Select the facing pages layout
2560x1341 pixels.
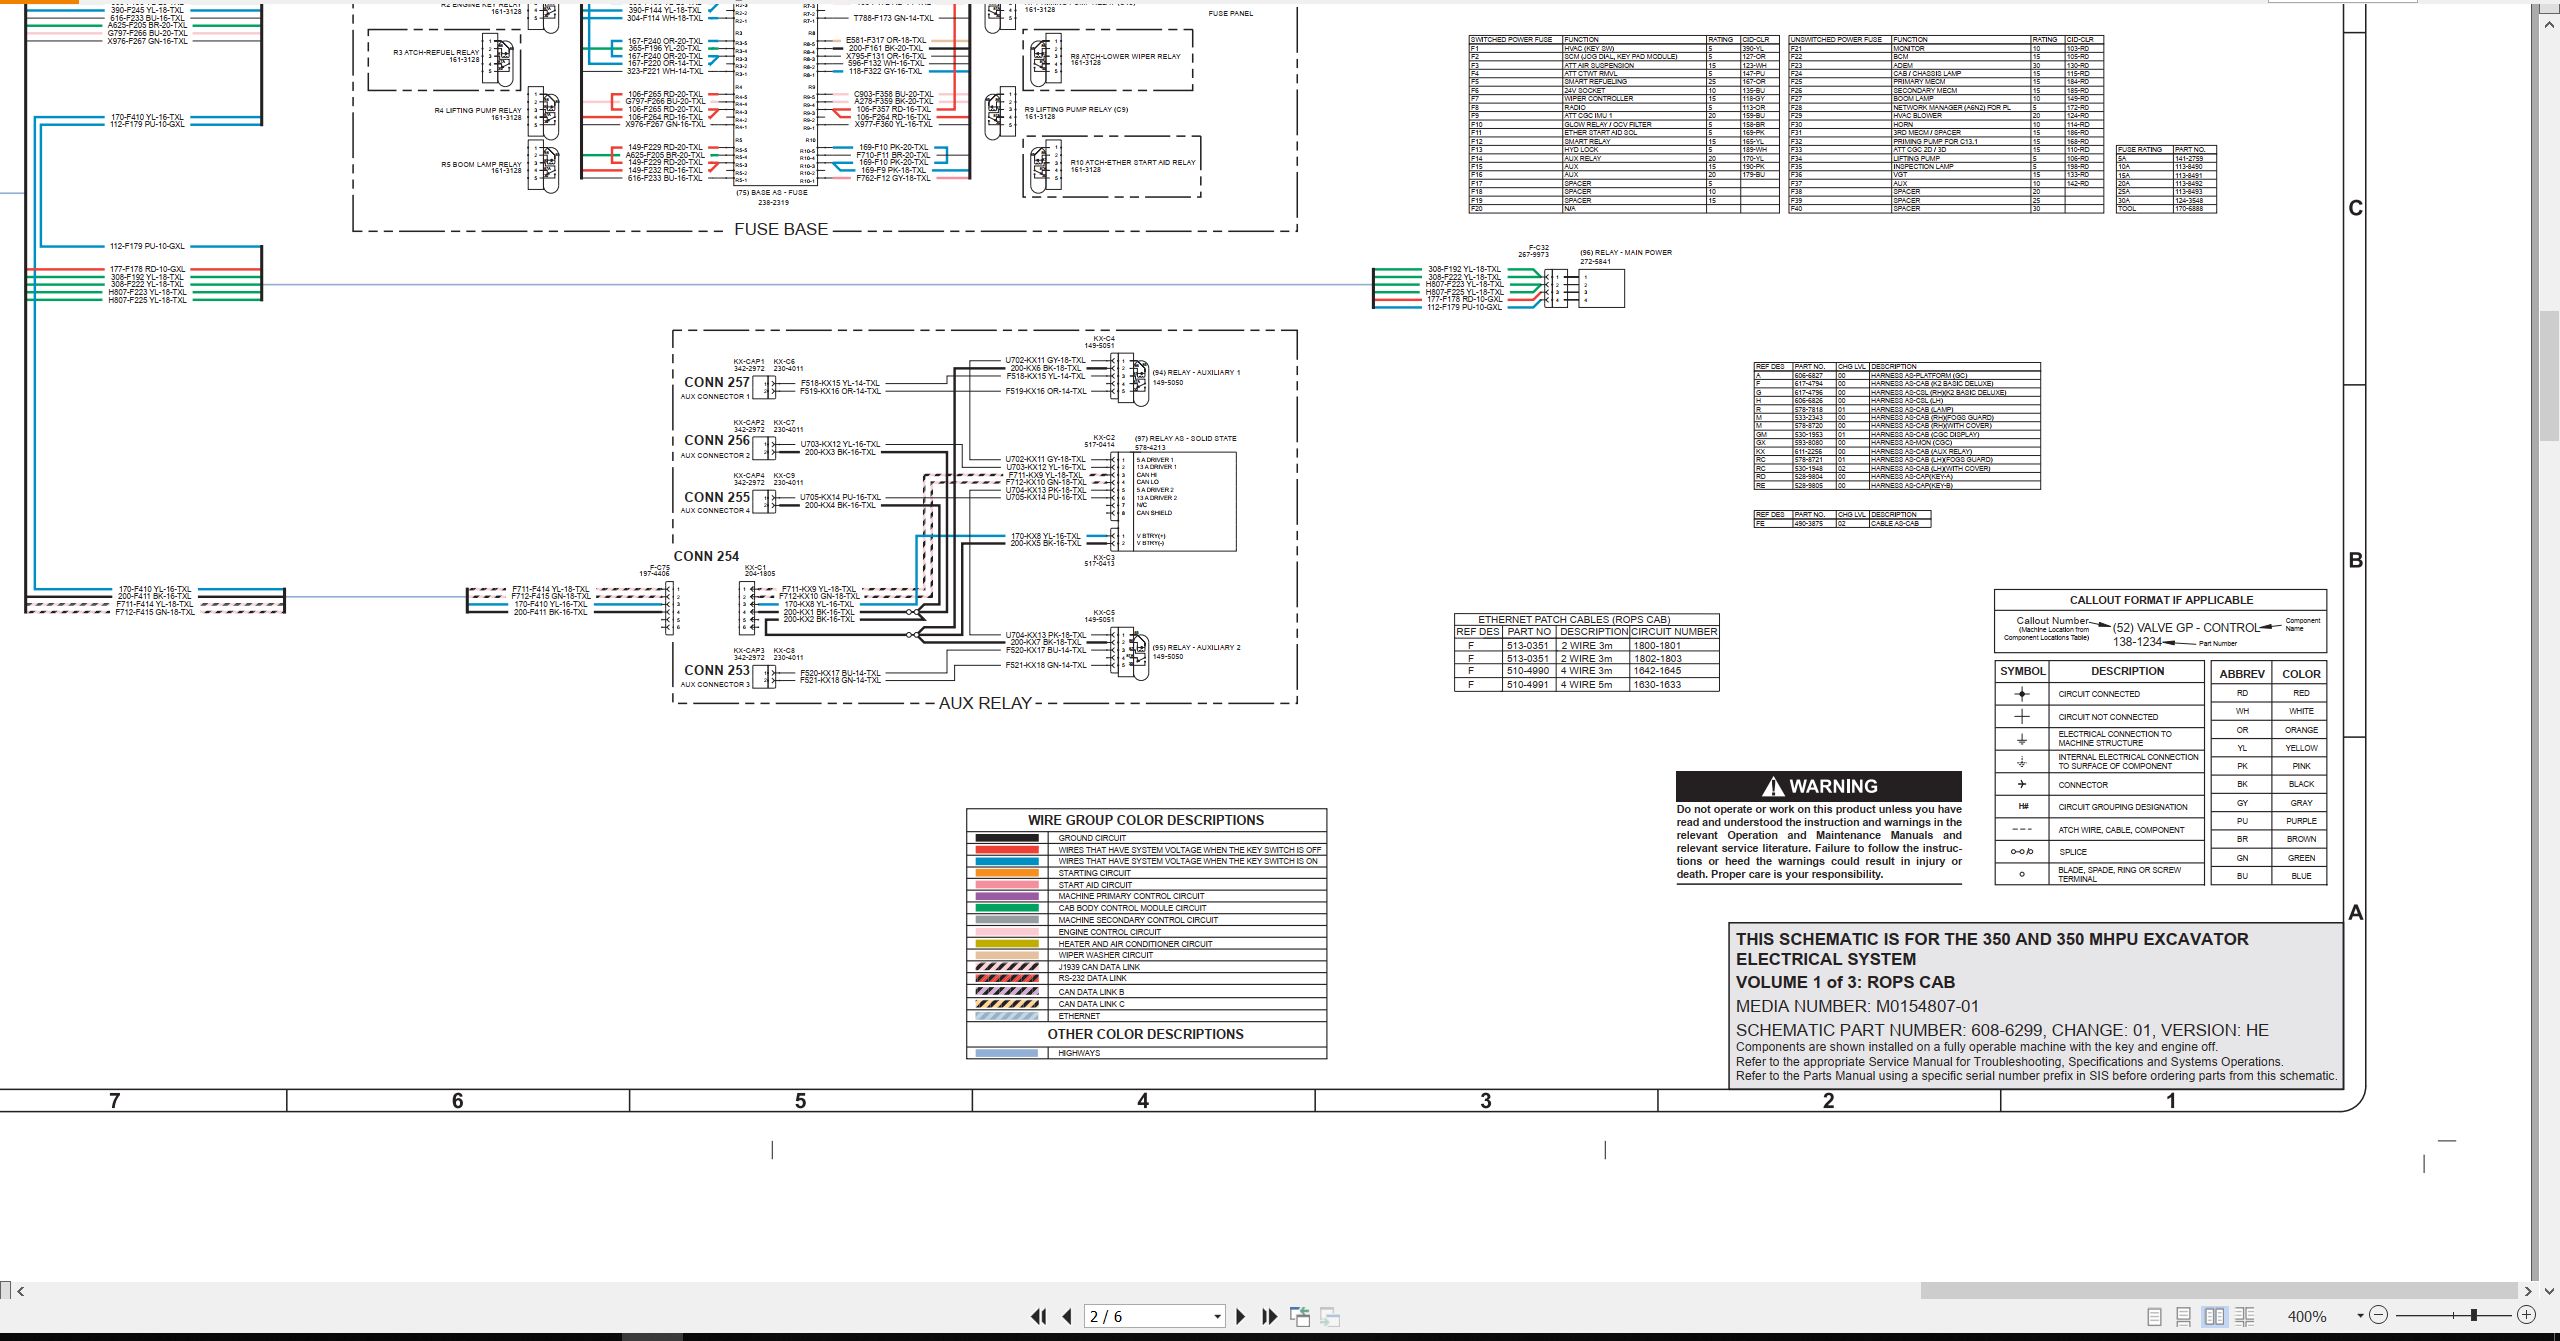click(x=2215, y=1317)
